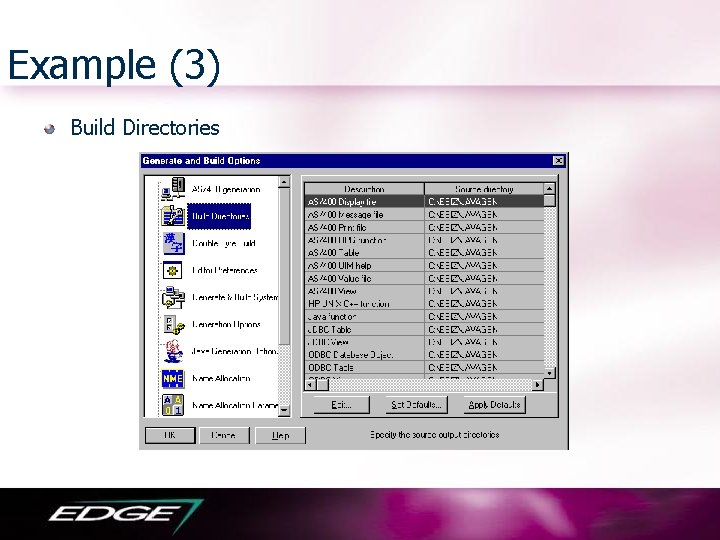This screenshot has height=540, width=720.
Task: Select the JDBC Table row
Action: [x=424, y=329]
